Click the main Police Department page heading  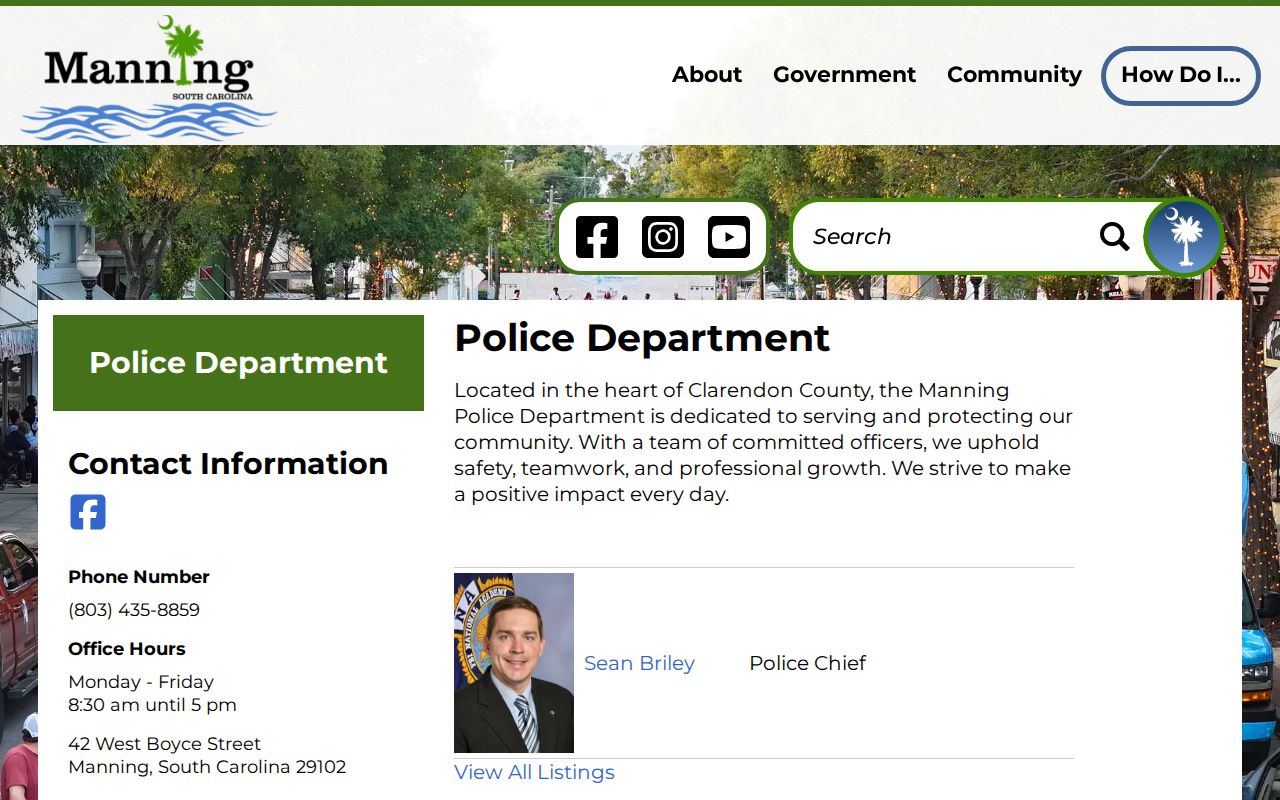(x=642, y=338)
